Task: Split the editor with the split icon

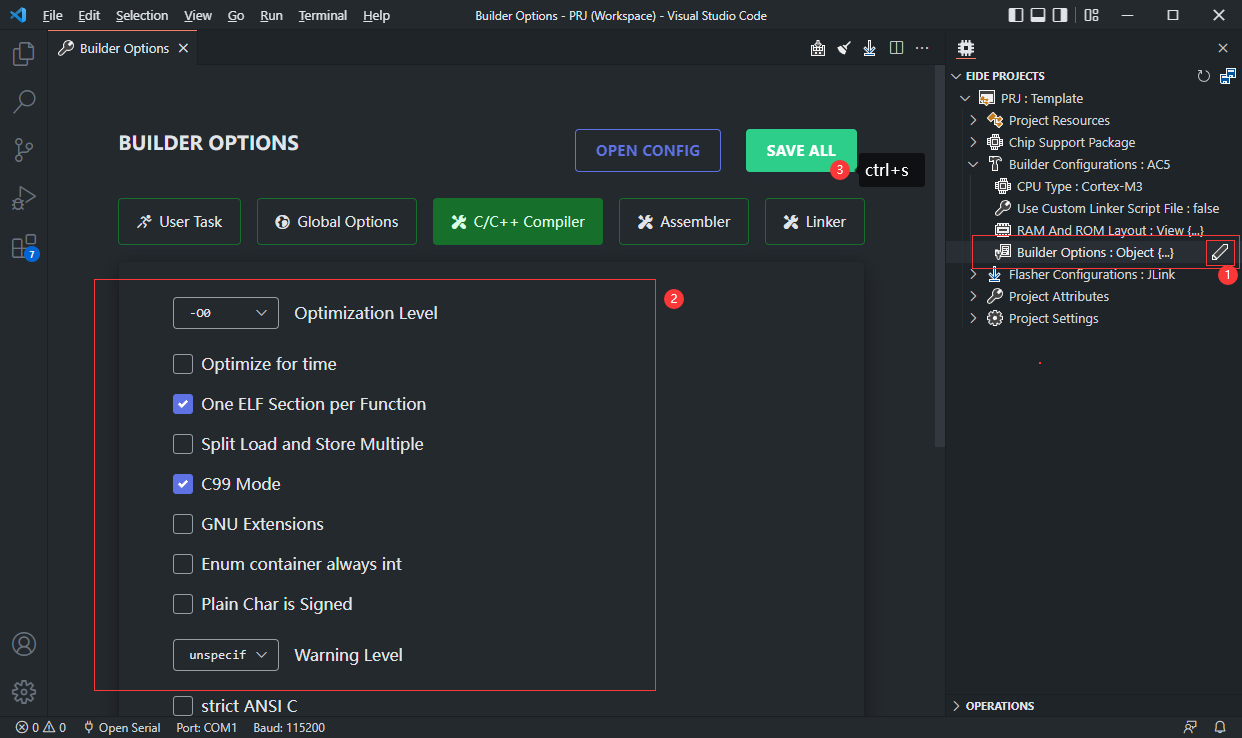Action: pyautogui.click(x=896, y=47)
